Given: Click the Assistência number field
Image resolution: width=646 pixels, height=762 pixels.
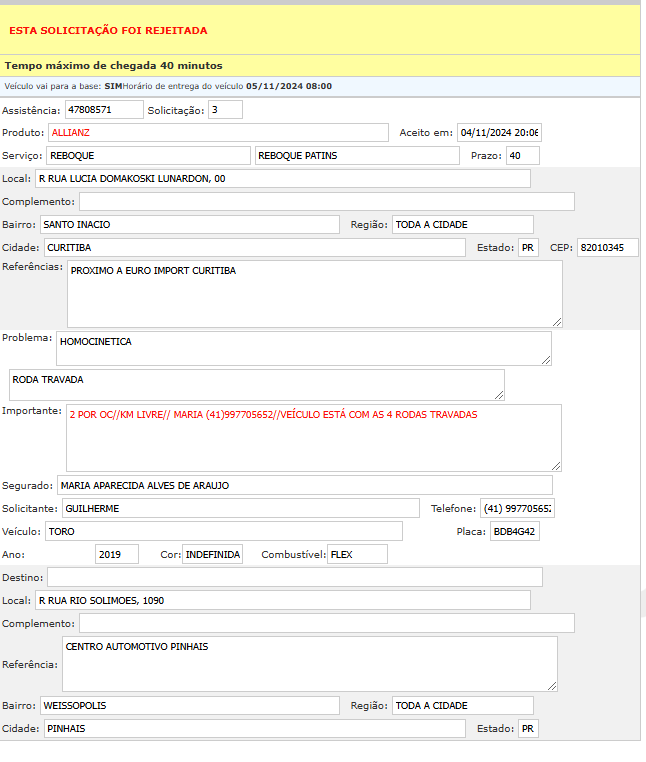Looking at the screenshot, I should coord(103,109).
